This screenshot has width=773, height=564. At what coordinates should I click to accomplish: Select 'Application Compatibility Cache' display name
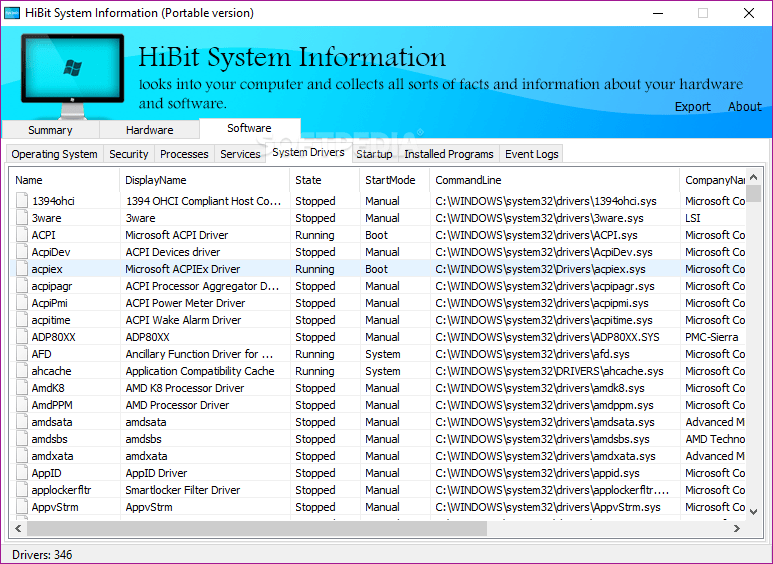[200, 371]
